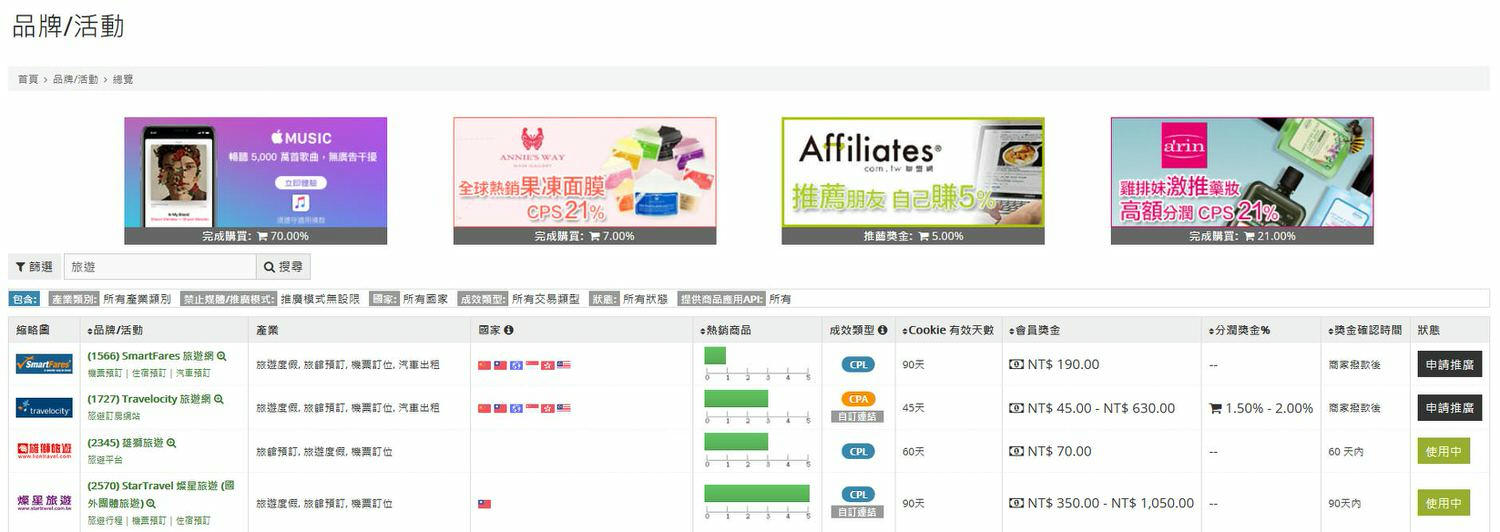Click the CPL badge in 雄獅旅遊 row

(x=858, y=451)
